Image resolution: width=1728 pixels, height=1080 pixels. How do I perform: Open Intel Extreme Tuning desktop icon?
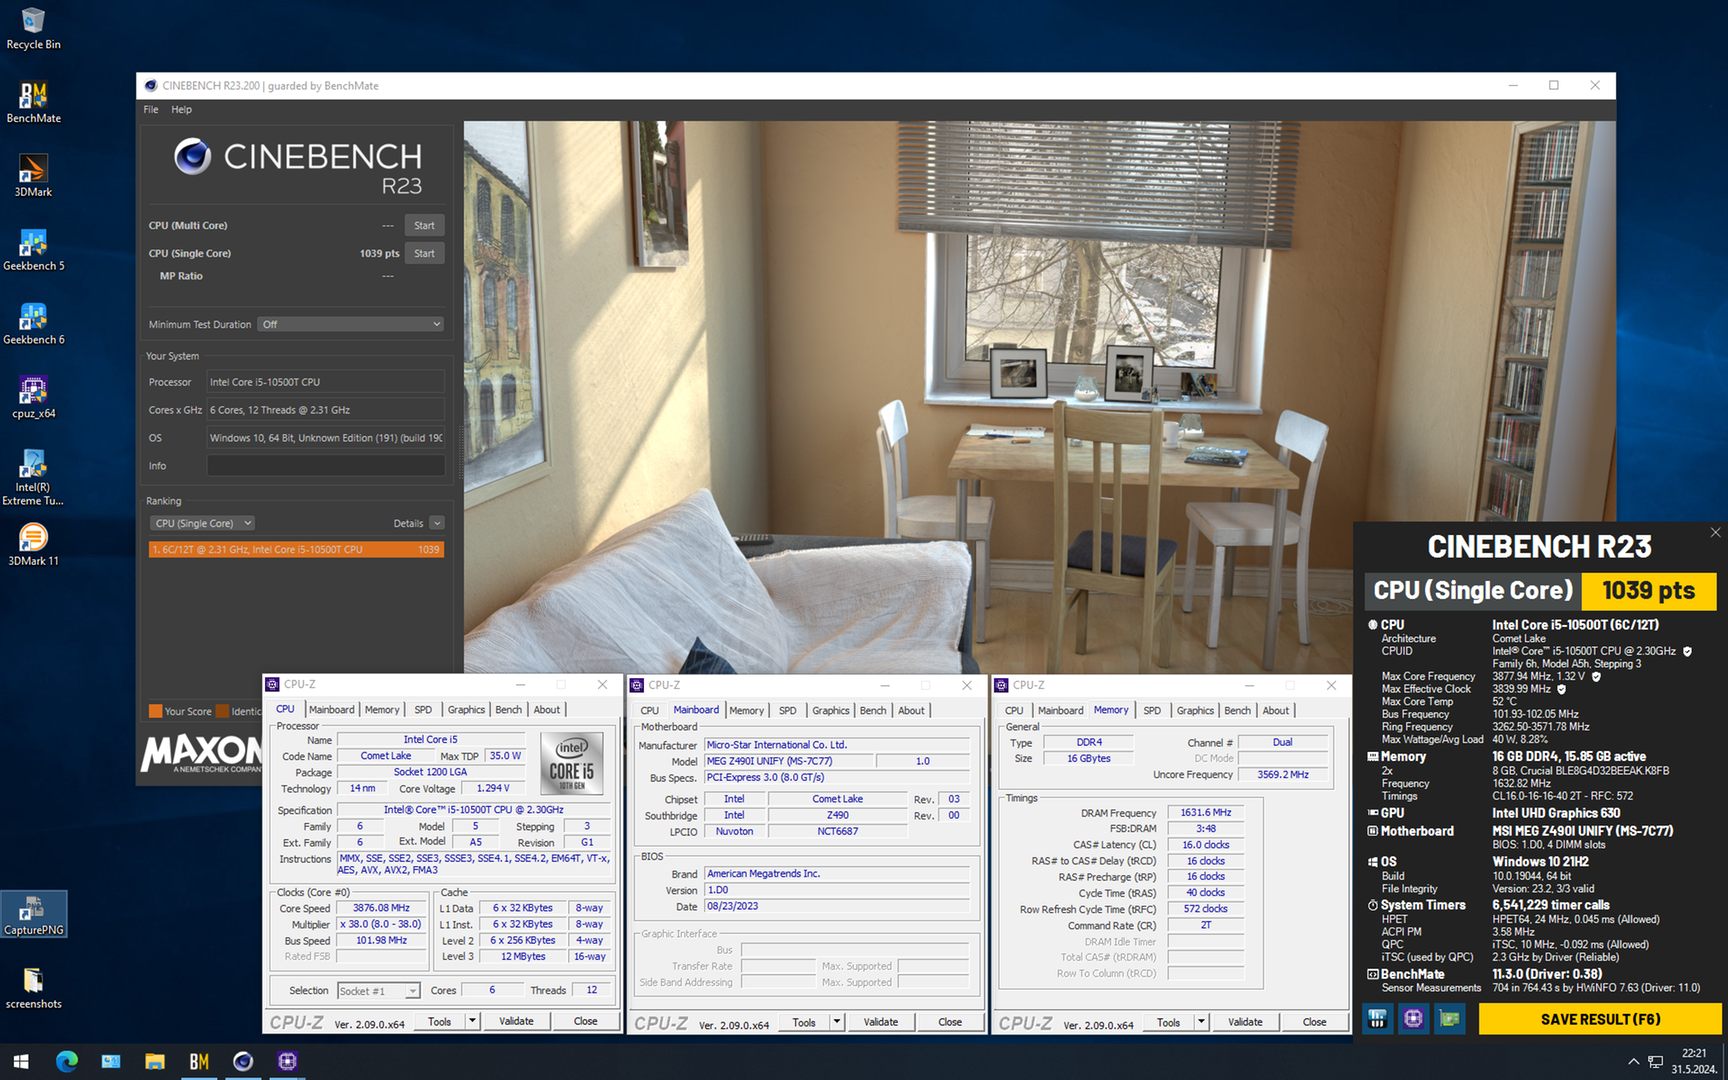coord(33,478)
